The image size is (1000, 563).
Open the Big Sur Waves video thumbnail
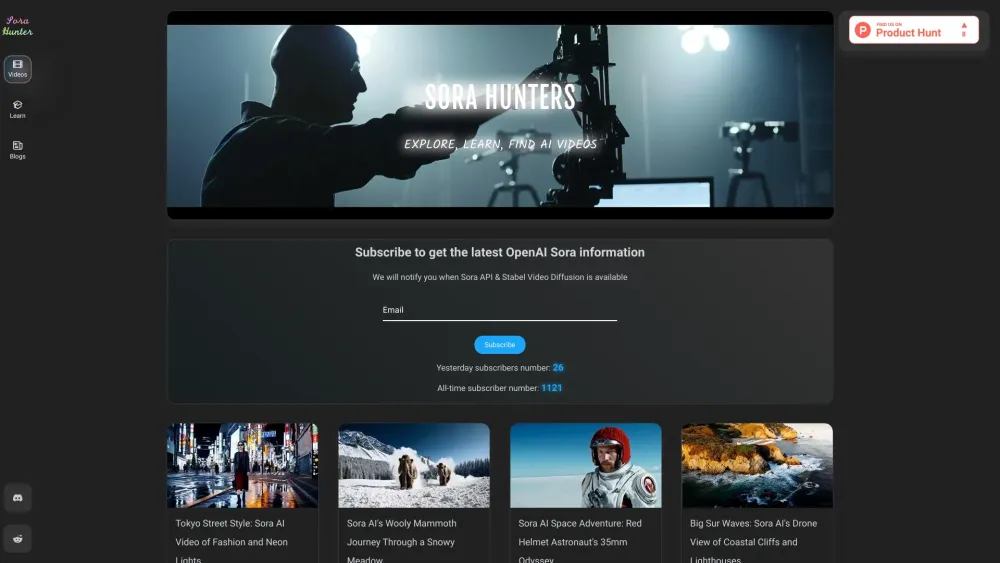[x=757, y=465]
